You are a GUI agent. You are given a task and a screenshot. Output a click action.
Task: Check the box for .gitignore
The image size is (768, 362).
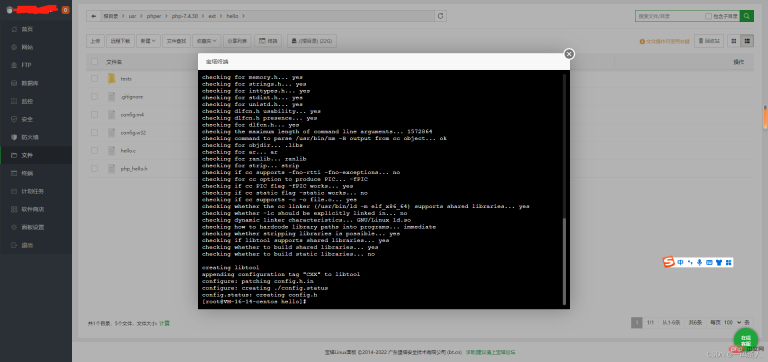(x=95, y=97)
